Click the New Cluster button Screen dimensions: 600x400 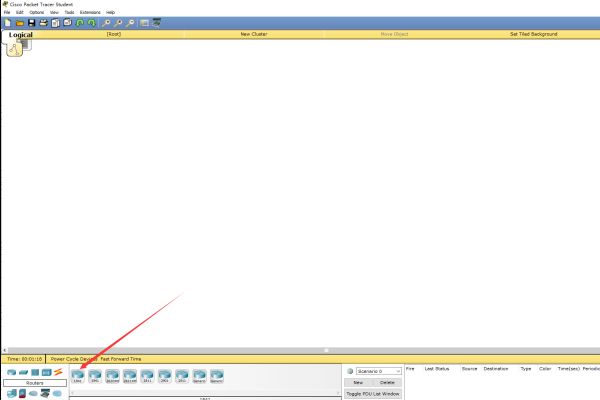click(x=254, y=34)
